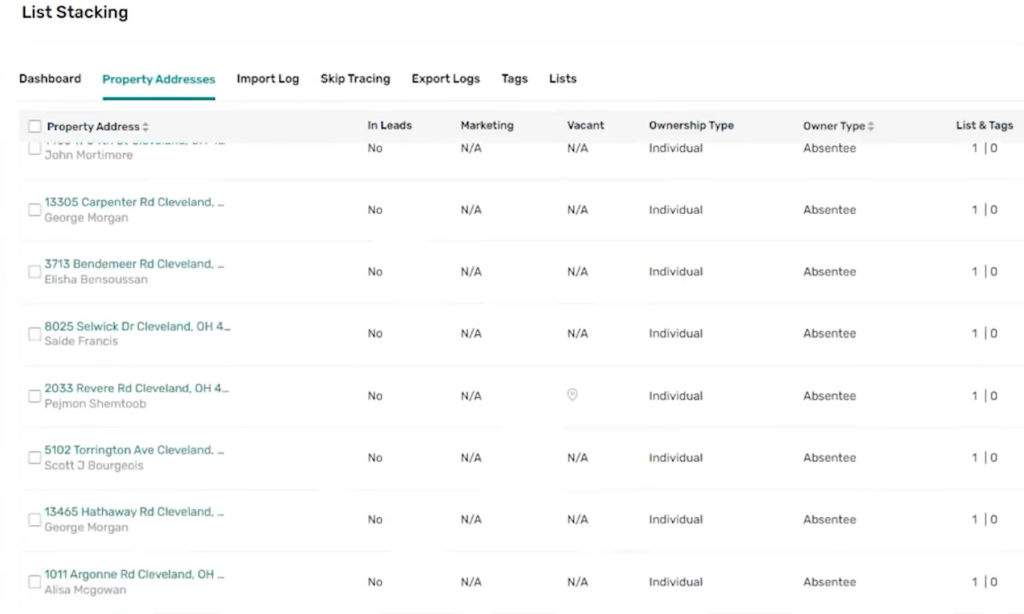Check the 3713 Bendemeer Rd row checkbox
Screen dimensions: 1024x614
point(34,271)
